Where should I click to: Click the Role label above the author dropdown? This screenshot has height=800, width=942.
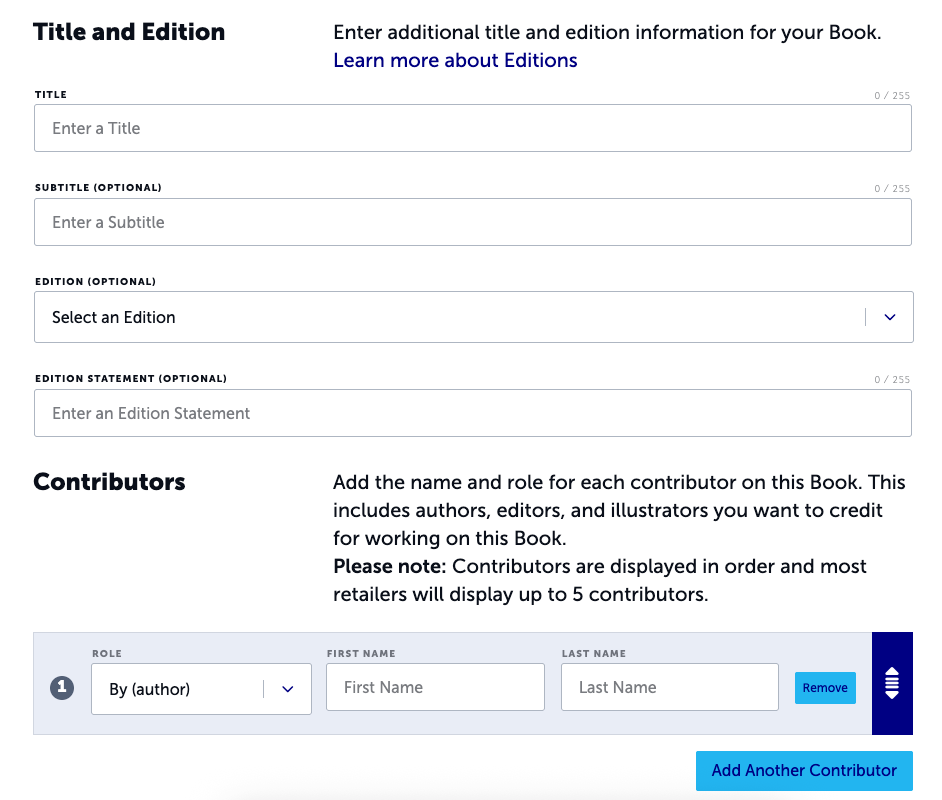[107, 653]
